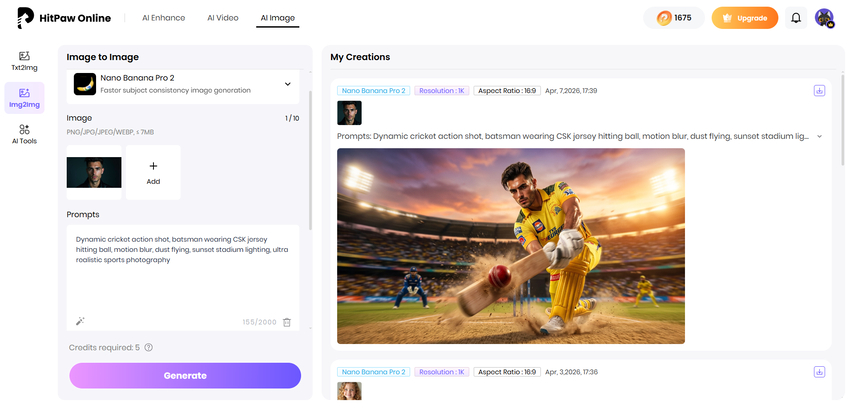Screen dimensions: 854x409
Task: Download the second creation from Apr 3
Action: tap(819, 372)
